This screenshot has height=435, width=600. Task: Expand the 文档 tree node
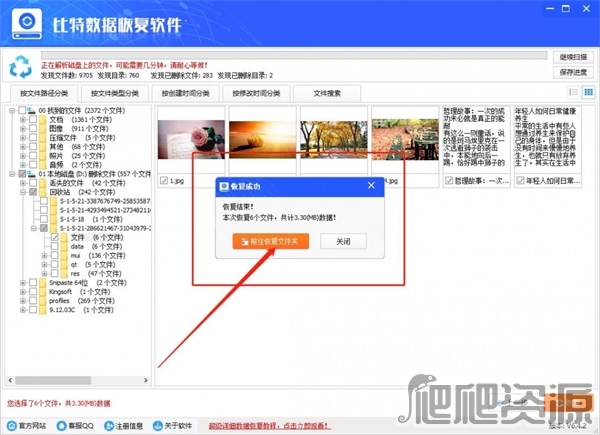23,120
